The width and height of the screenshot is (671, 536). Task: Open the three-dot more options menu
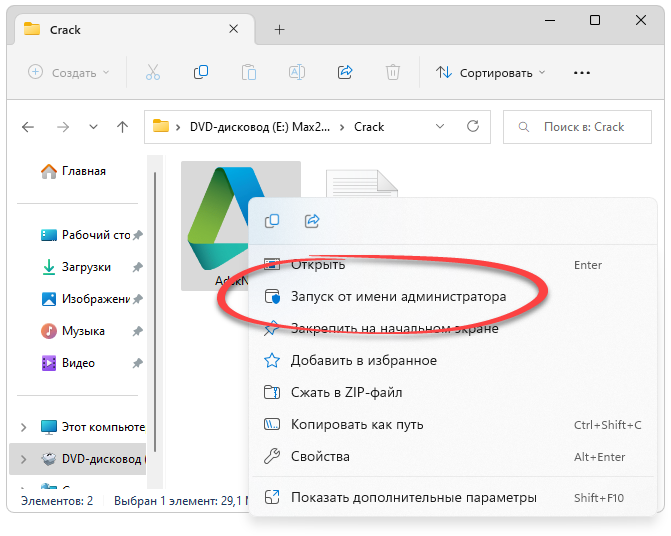(x=582, y=73)
